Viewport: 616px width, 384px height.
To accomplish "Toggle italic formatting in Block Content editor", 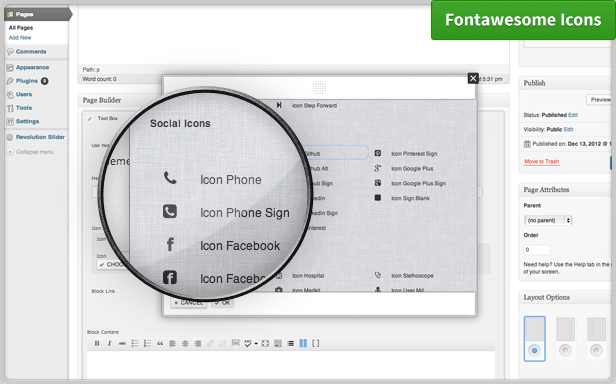I will tap(109, 344).
